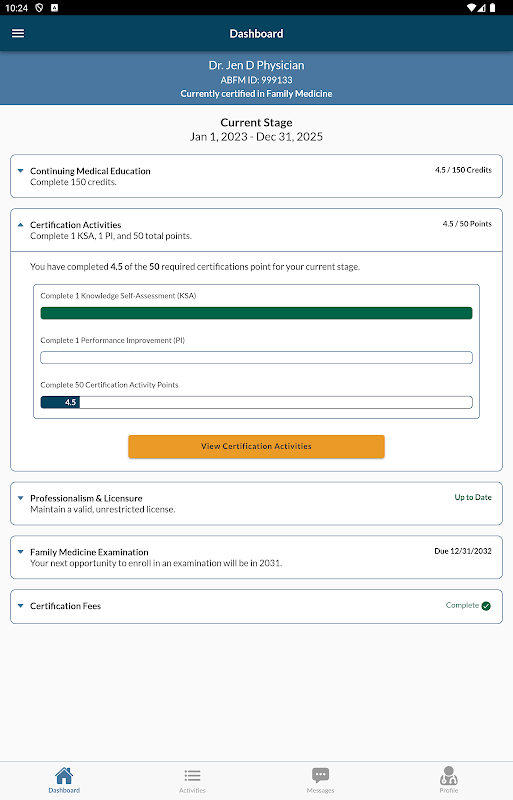
Task: Expand Professionalism & Licensure section arrow
Action: click(x=20, y=498)
